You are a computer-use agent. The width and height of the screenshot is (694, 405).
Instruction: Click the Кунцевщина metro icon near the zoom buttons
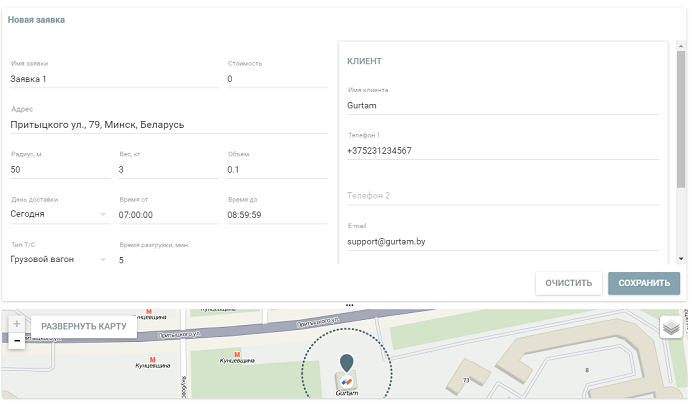pyautogui.click(x=151, y=360)
